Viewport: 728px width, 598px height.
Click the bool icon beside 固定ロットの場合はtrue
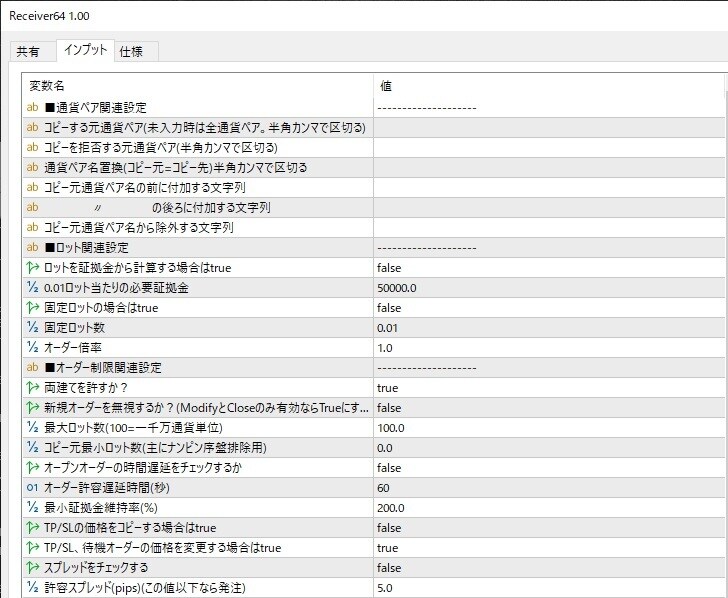click(32, 307)
